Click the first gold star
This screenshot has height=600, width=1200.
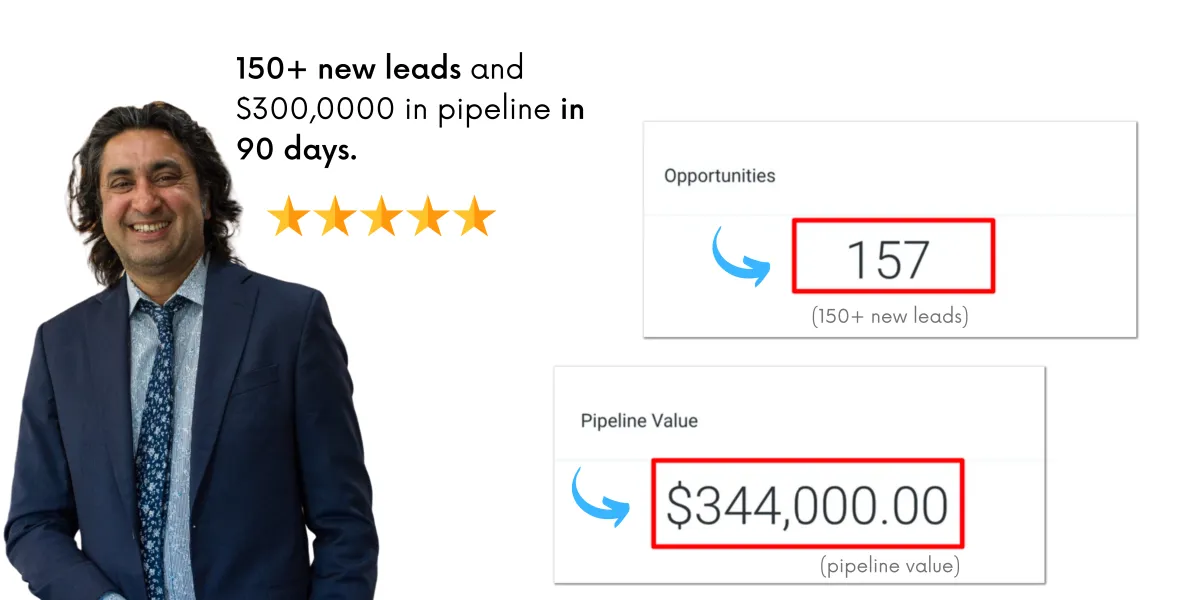(x=287, y=217)
